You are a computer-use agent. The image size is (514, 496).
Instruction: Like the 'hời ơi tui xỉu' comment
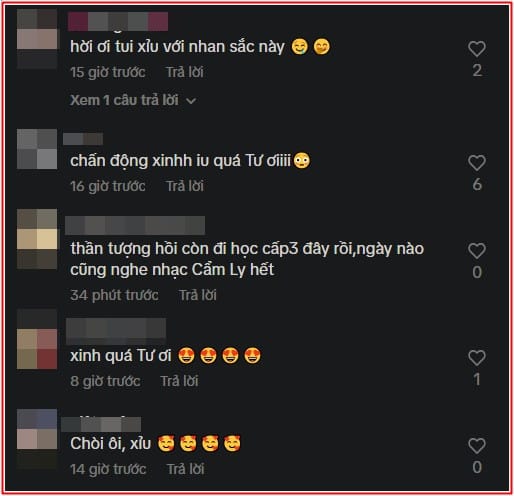coord(477,49)
